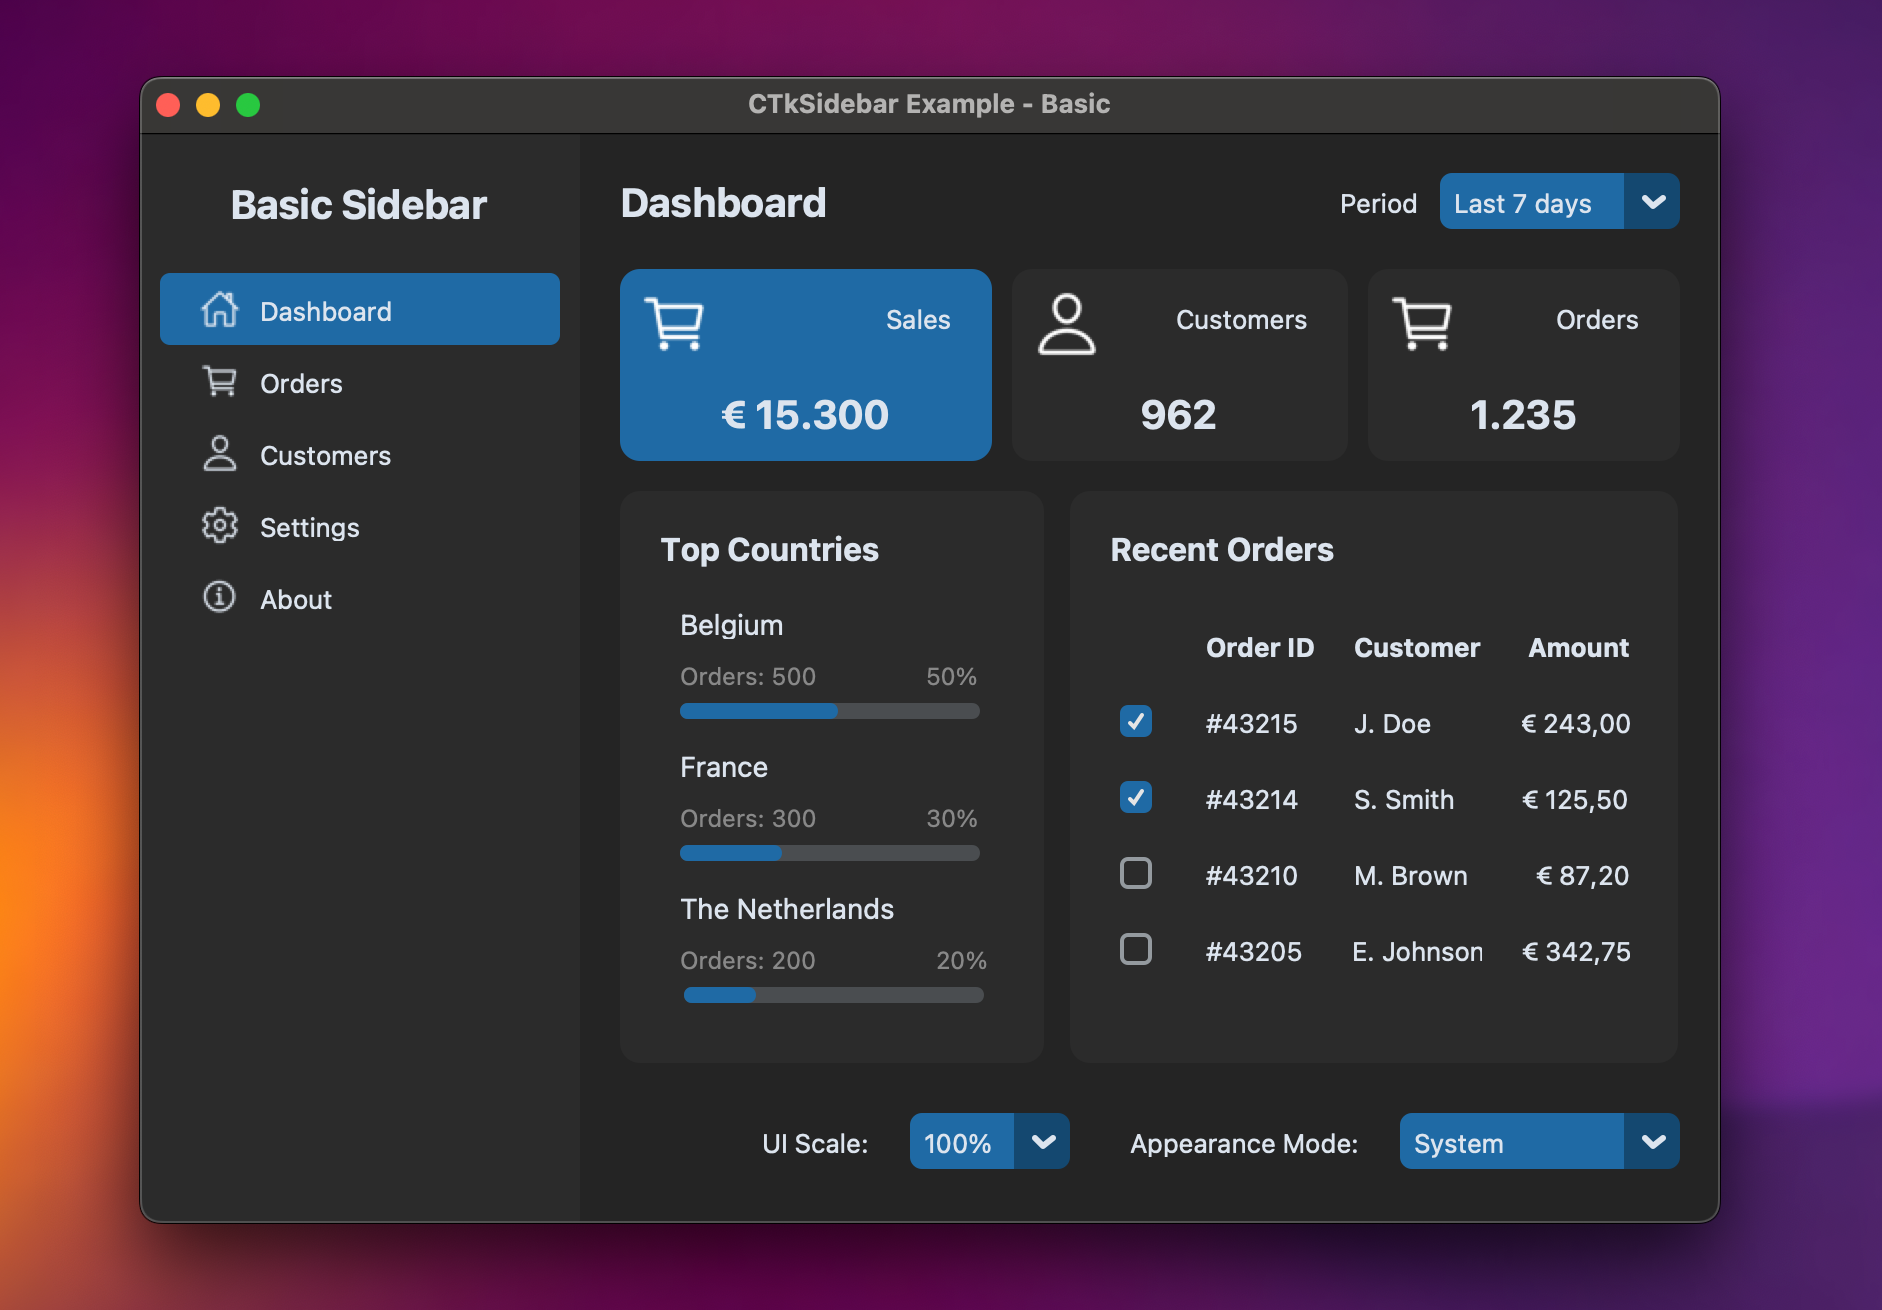Click 'Orders: 500' text under Belgium

[748, 677]
